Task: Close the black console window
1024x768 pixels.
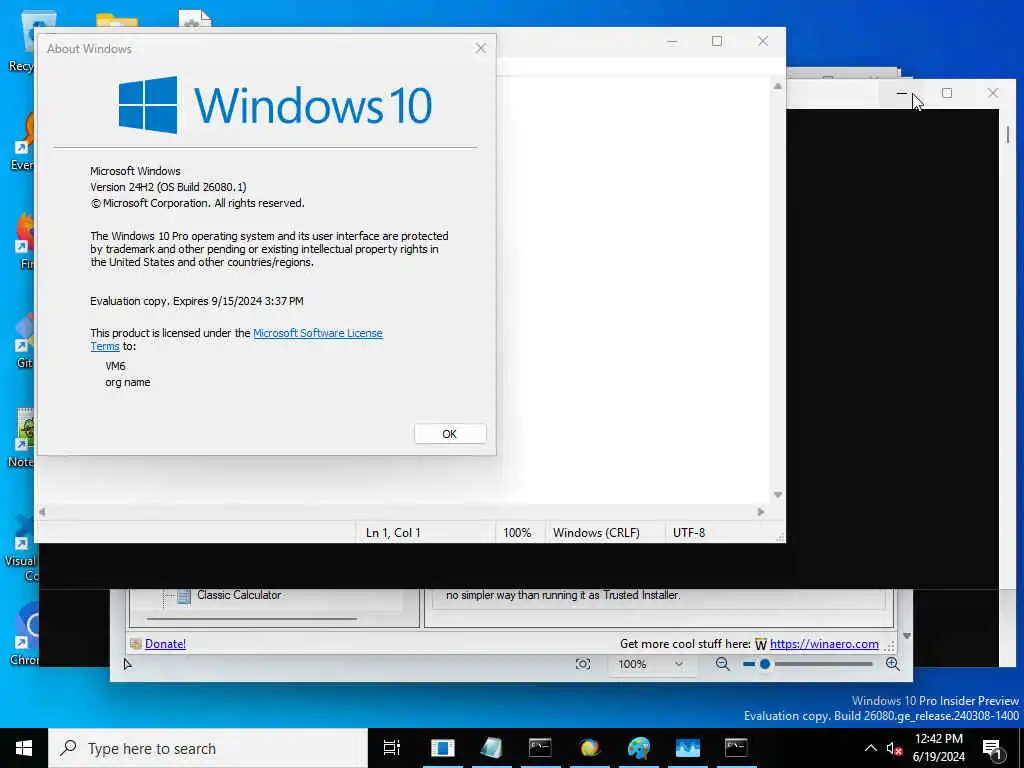Action: coord(993,93)
